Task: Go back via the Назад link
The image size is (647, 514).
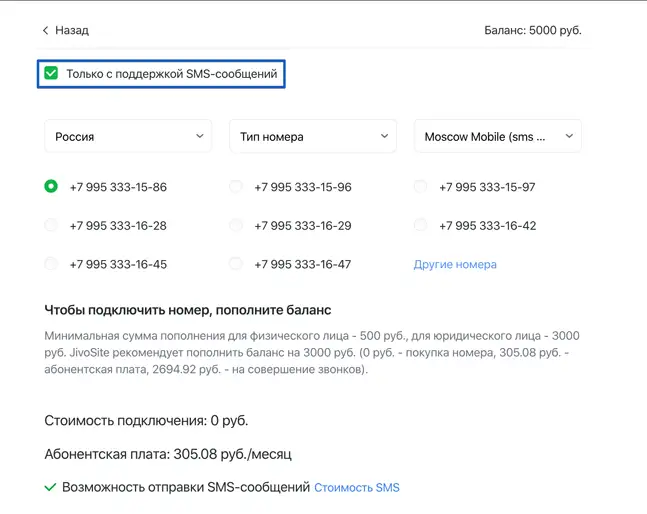Action: tap(71, 31)
